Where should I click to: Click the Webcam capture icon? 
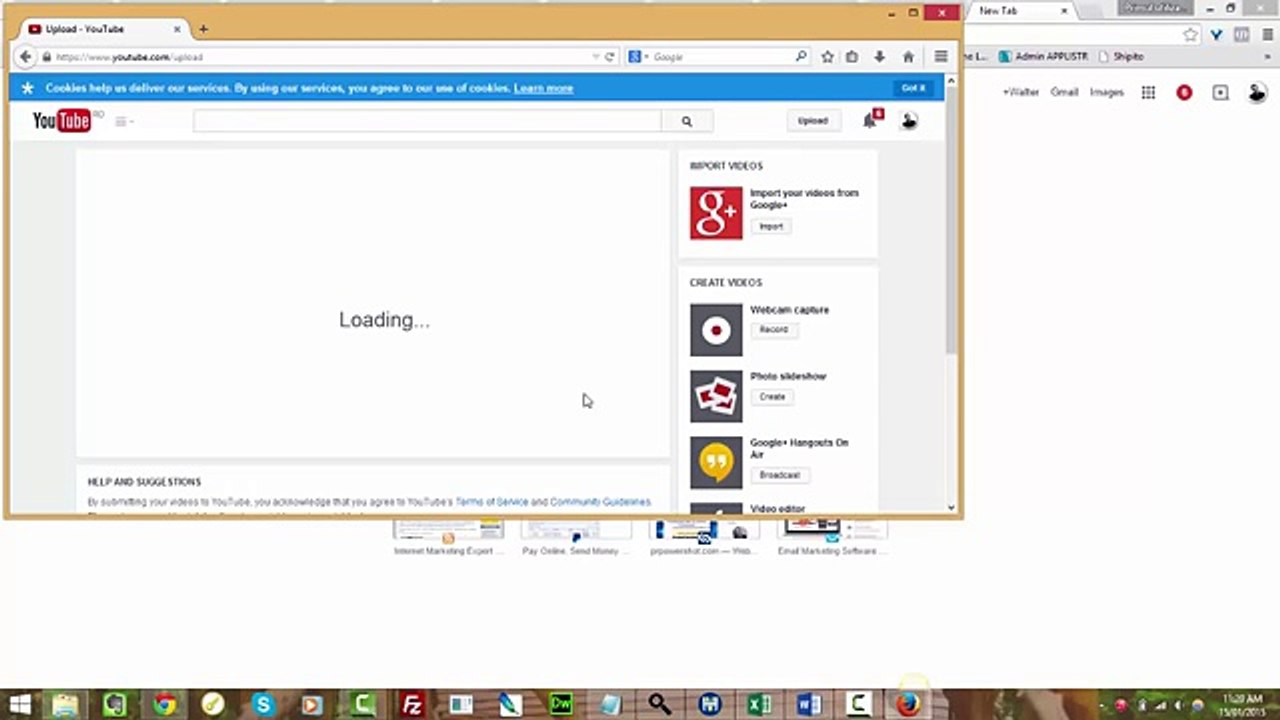[716, 330]
